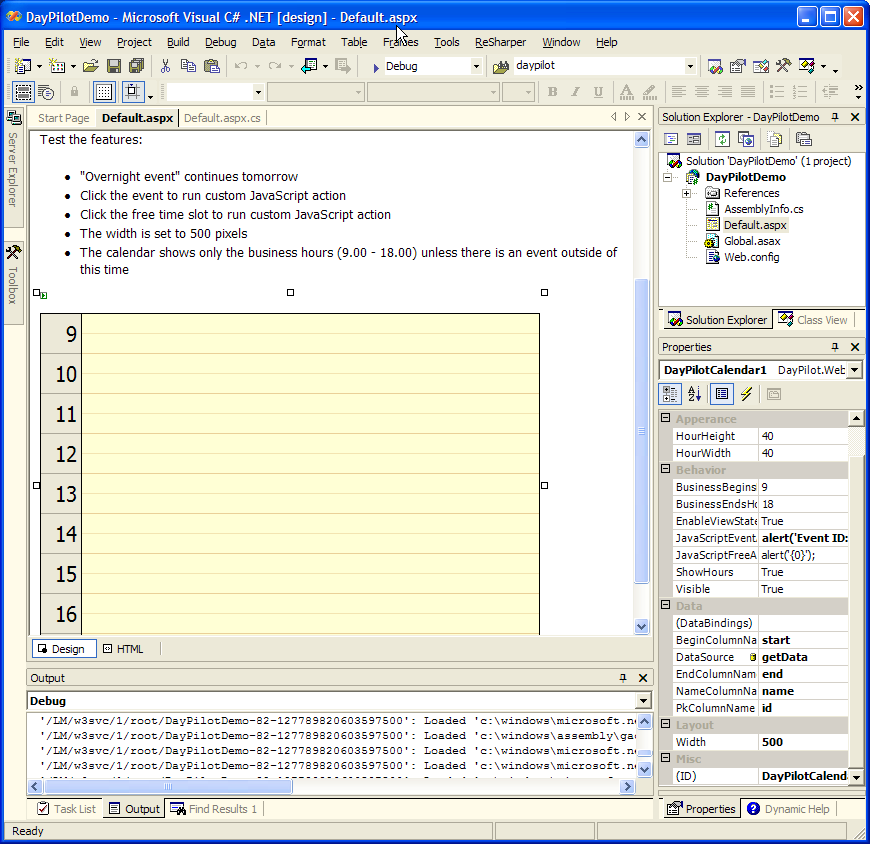Click the New Project toolbar icon

[x=23, y=66]
